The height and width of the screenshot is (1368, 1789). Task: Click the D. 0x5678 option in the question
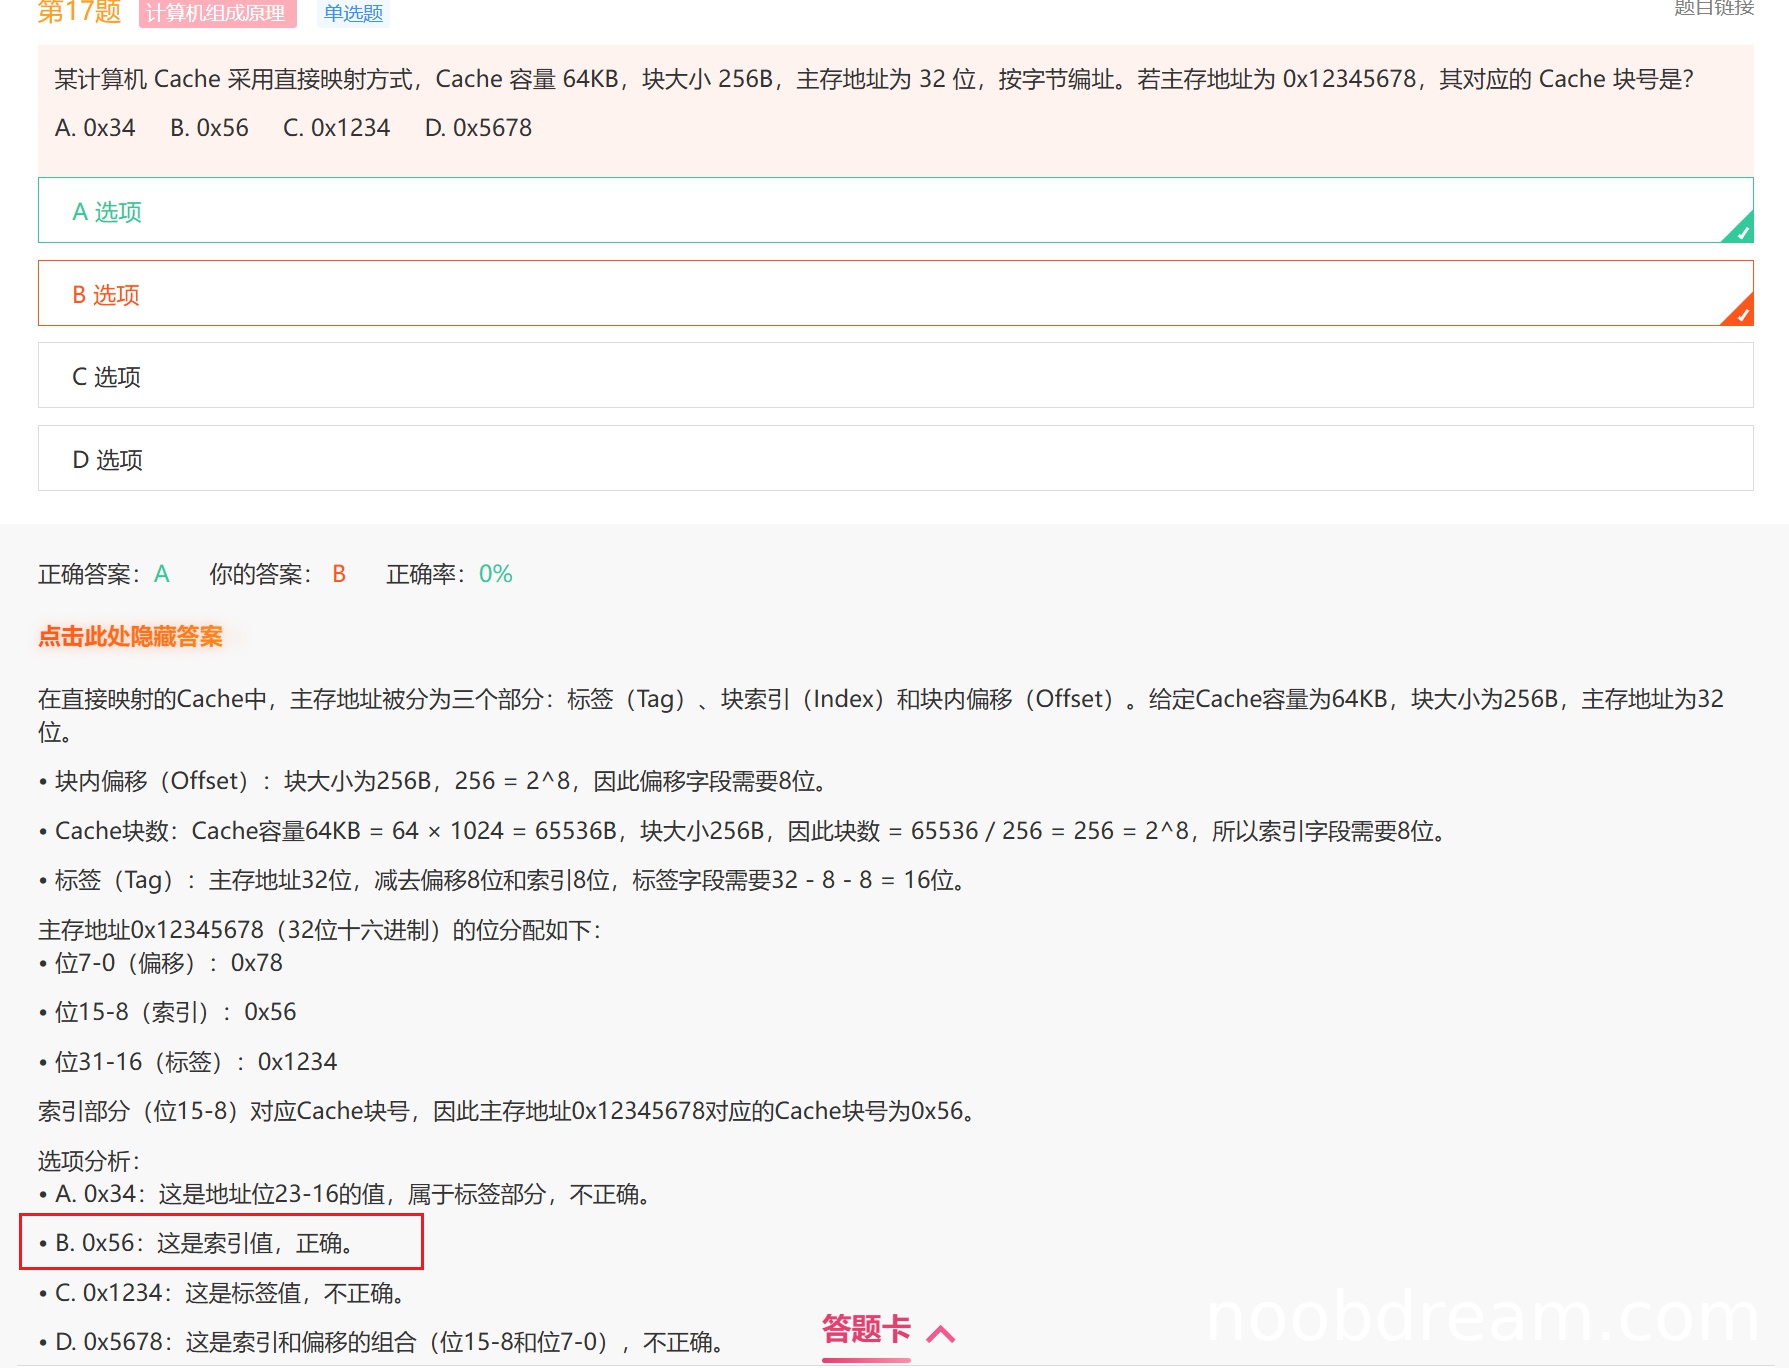click(478, 128)
